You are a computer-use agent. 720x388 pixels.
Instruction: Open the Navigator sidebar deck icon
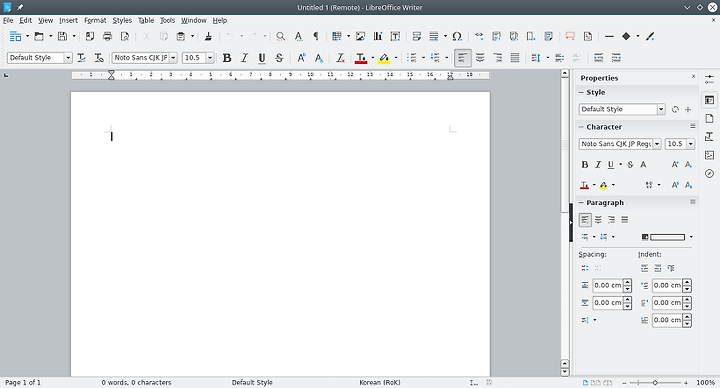[709, 174]
